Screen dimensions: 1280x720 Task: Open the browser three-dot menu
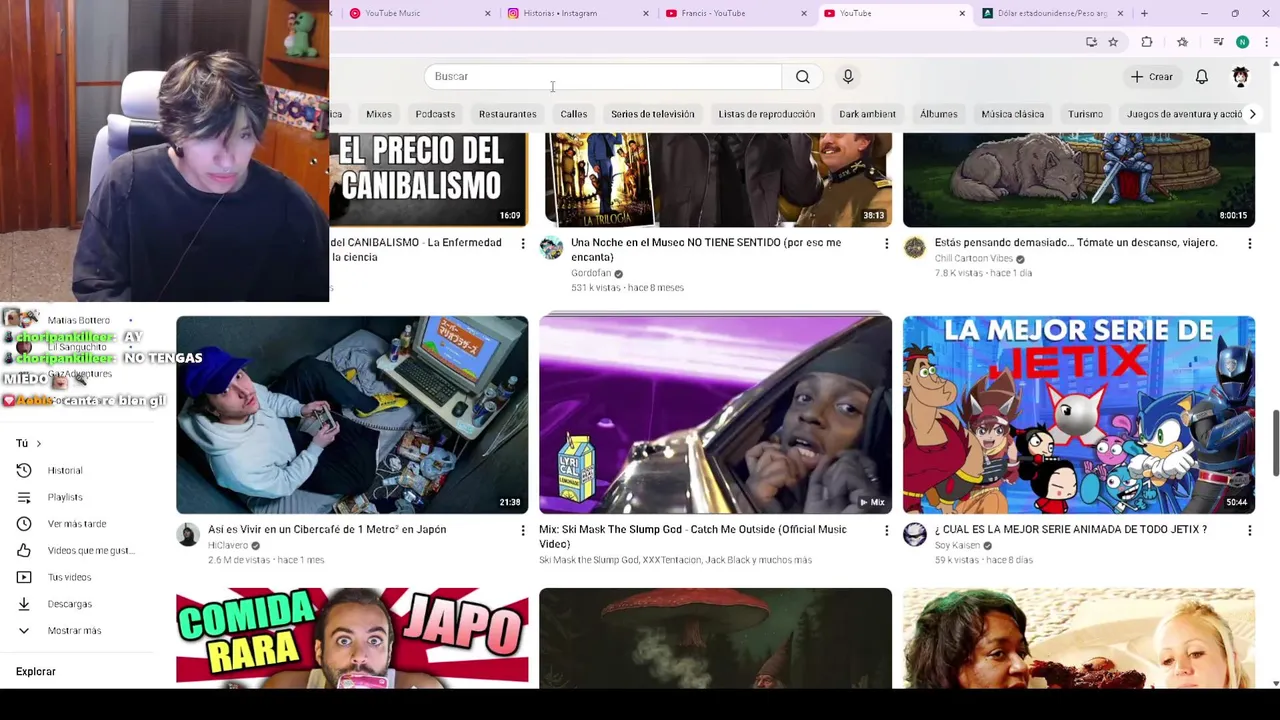click(1266, 42)
